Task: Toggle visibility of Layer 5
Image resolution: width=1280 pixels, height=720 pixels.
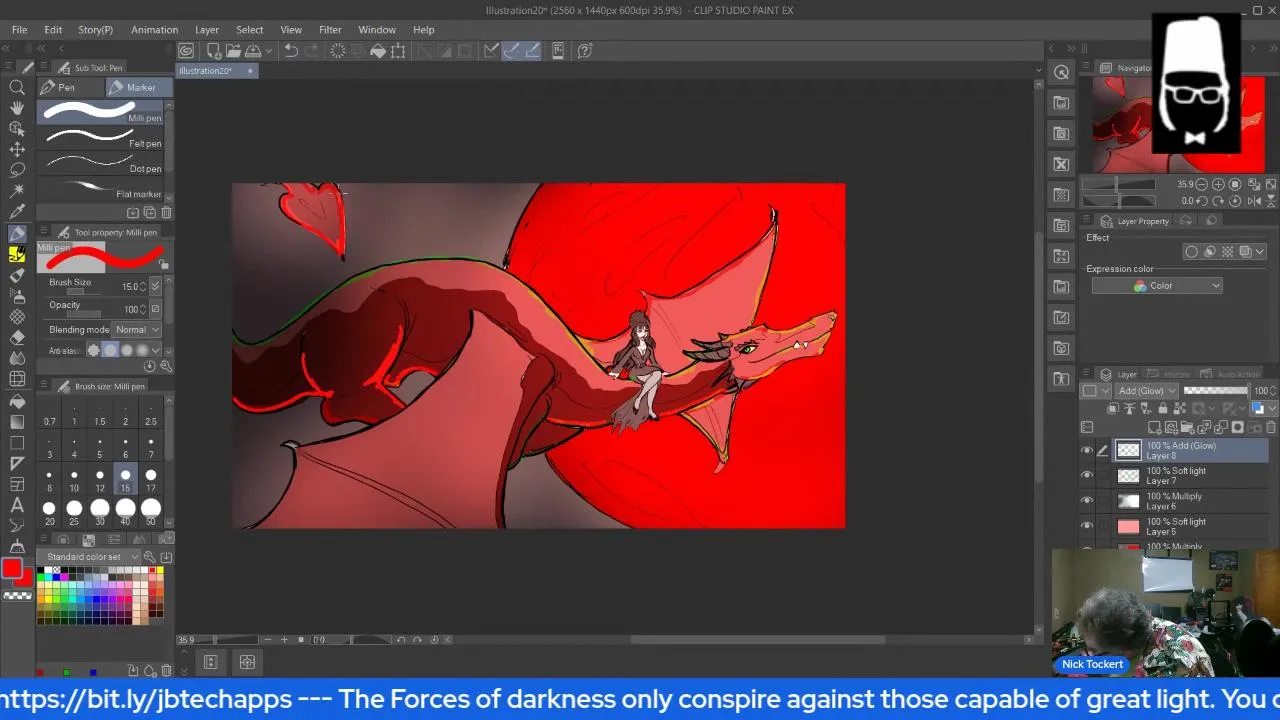Action: pyautogui.click(x=1087, y=526)
